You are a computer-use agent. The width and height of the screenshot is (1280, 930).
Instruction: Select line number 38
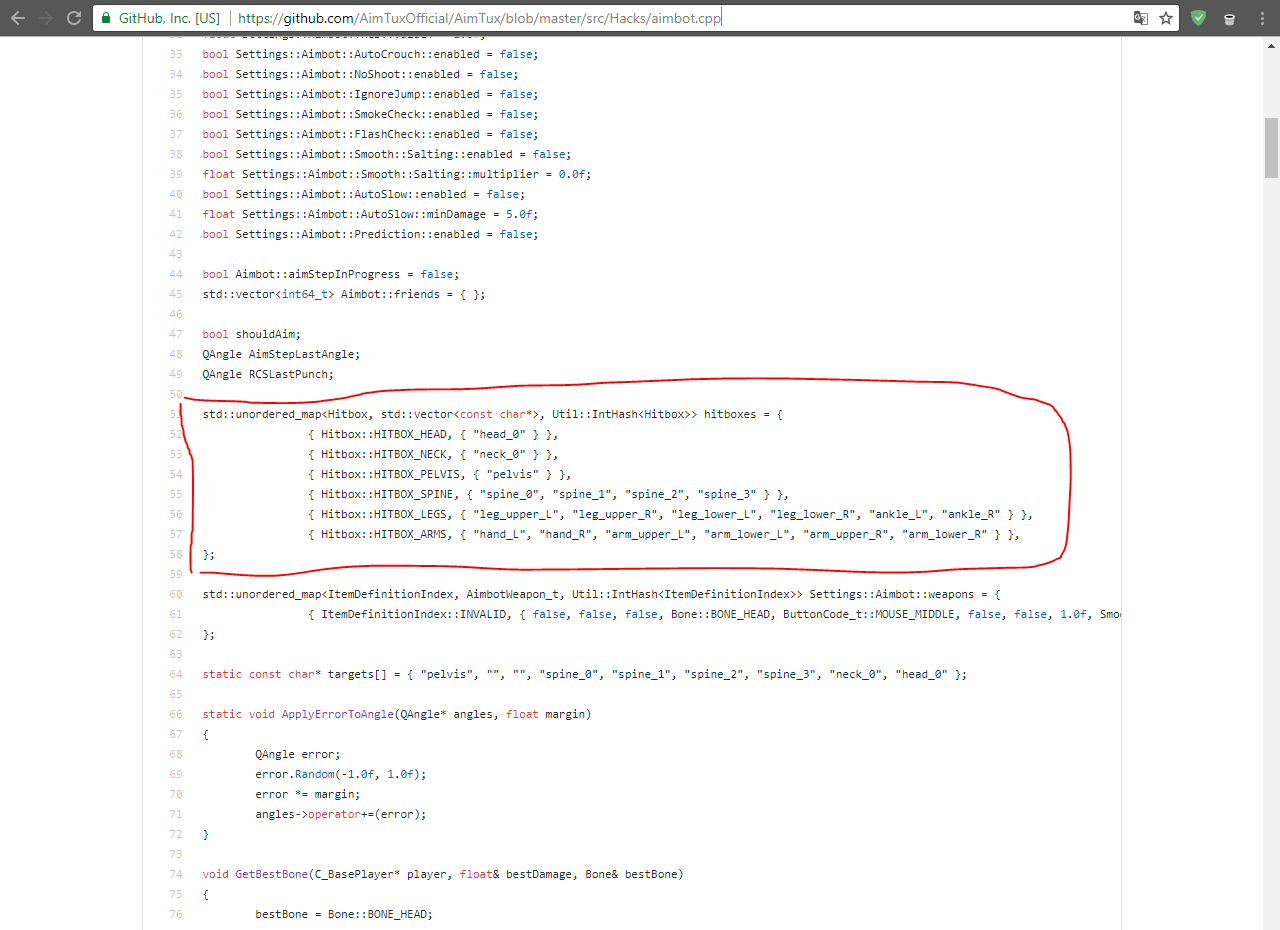click(x=176, y=154)
